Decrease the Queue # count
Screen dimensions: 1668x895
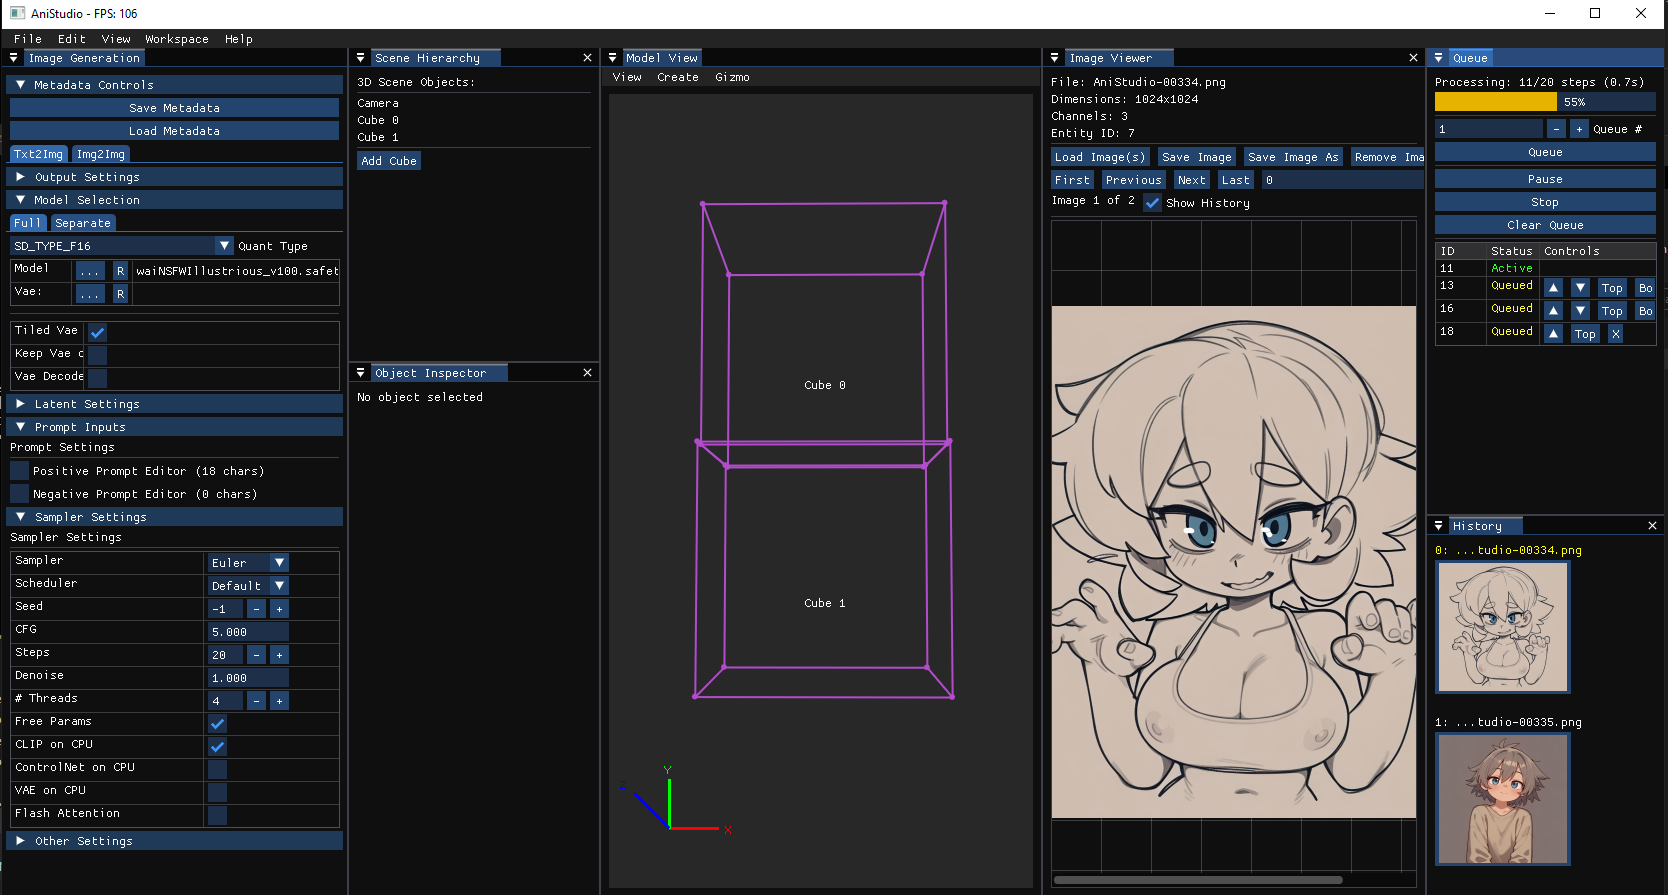[x=1556, y=129]
